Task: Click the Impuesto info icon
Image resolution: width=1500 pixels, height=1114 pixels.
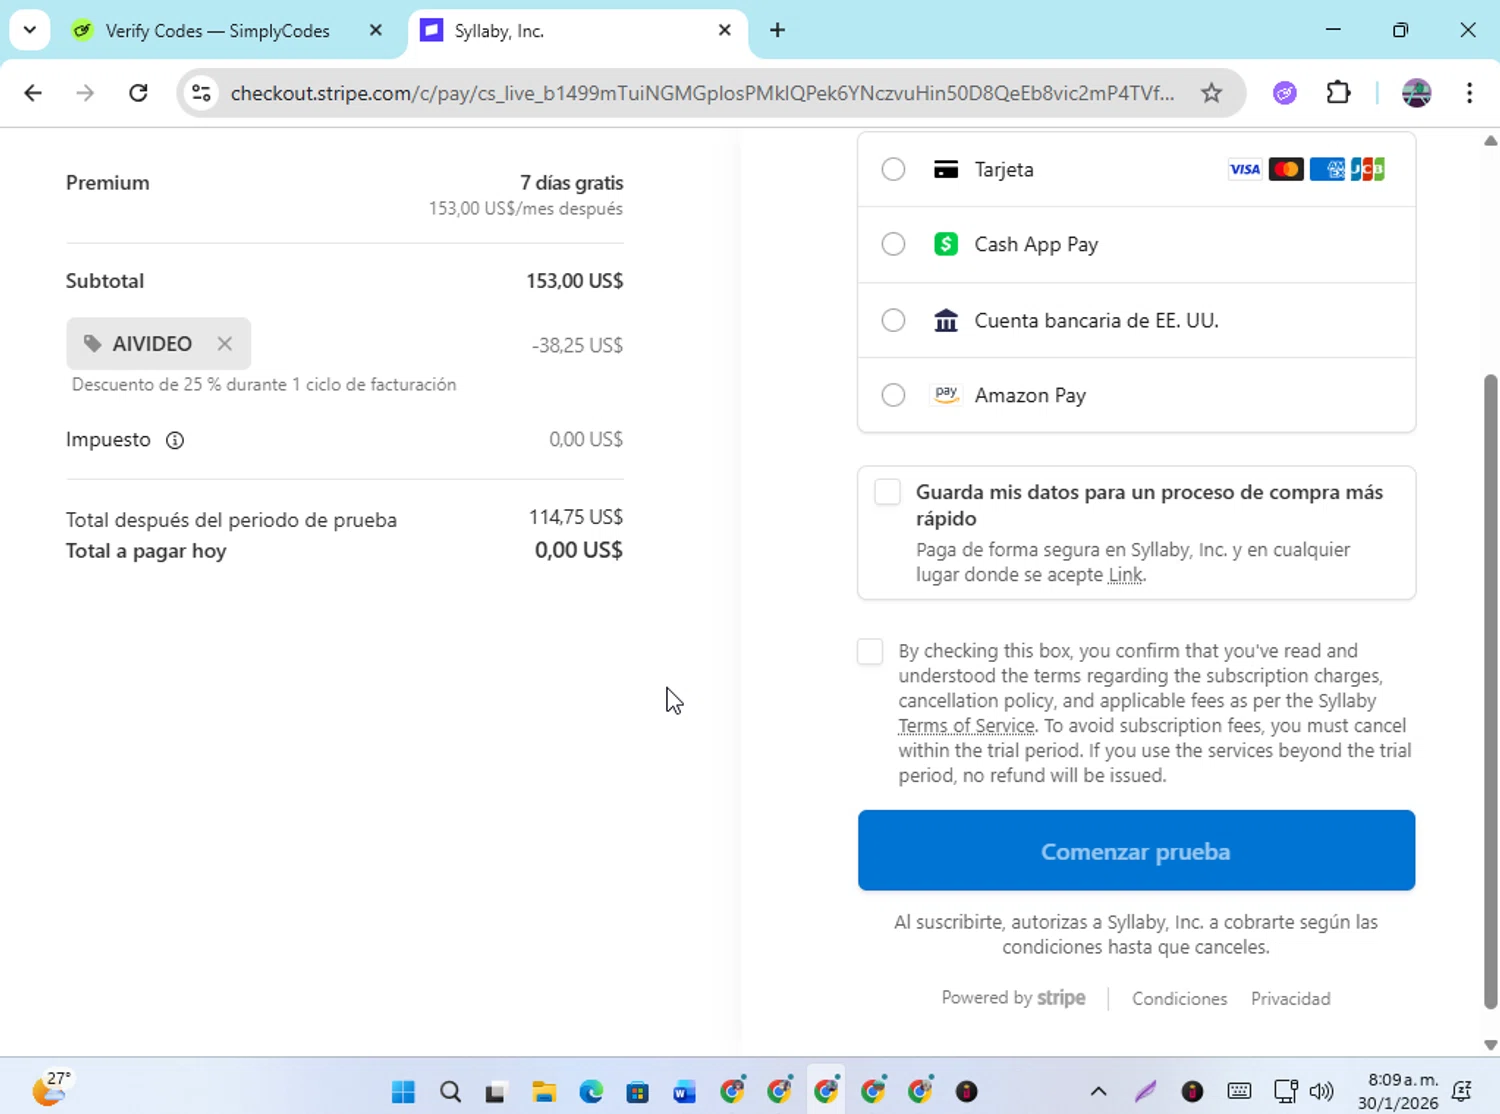Action: click(x=175, y=440)
